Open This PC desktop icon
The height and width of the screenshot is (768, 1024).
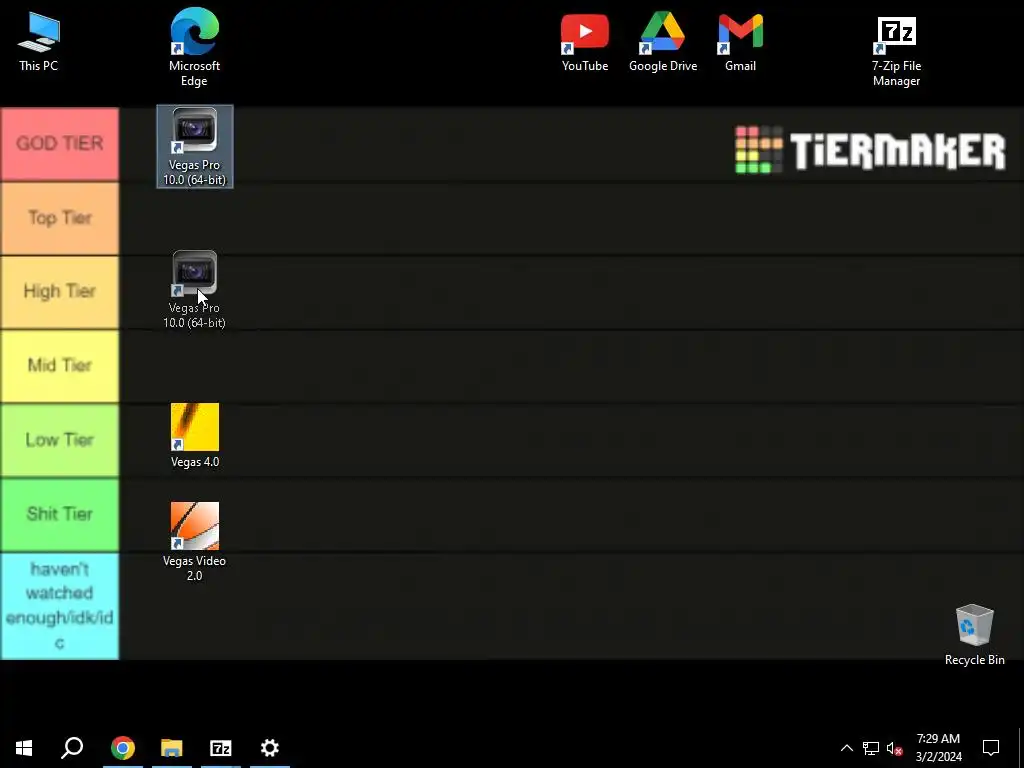(x=39, y=40)
